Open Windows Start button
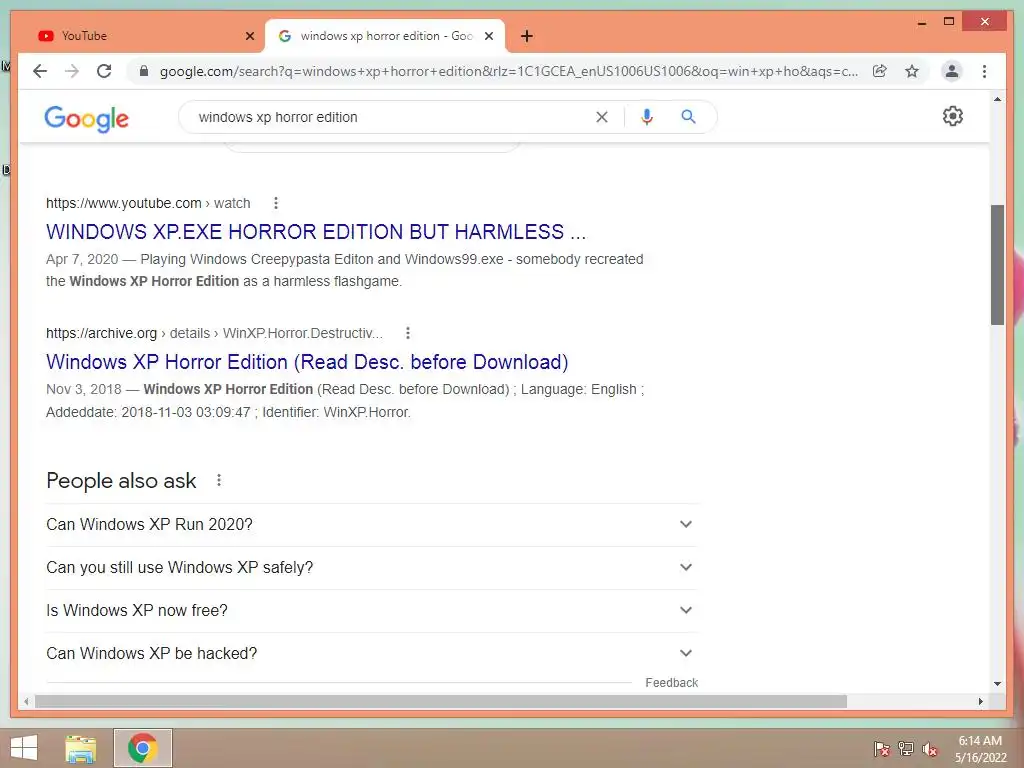Viewport: 1024px width, 768px height. pos(24,748)
